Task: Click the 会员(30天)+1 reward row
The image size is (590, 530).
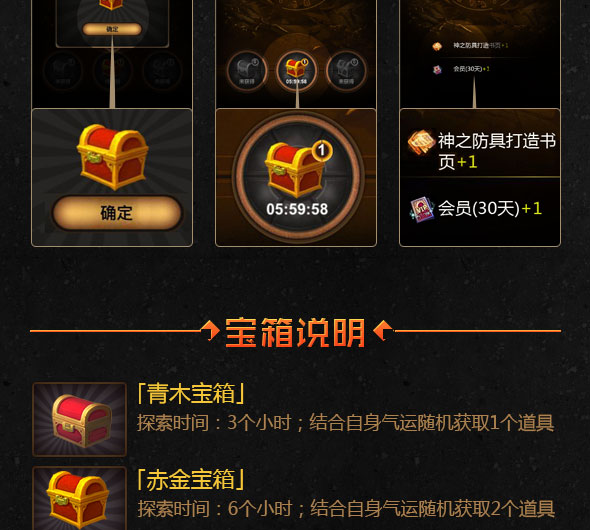Action: (x=480, y=209)
